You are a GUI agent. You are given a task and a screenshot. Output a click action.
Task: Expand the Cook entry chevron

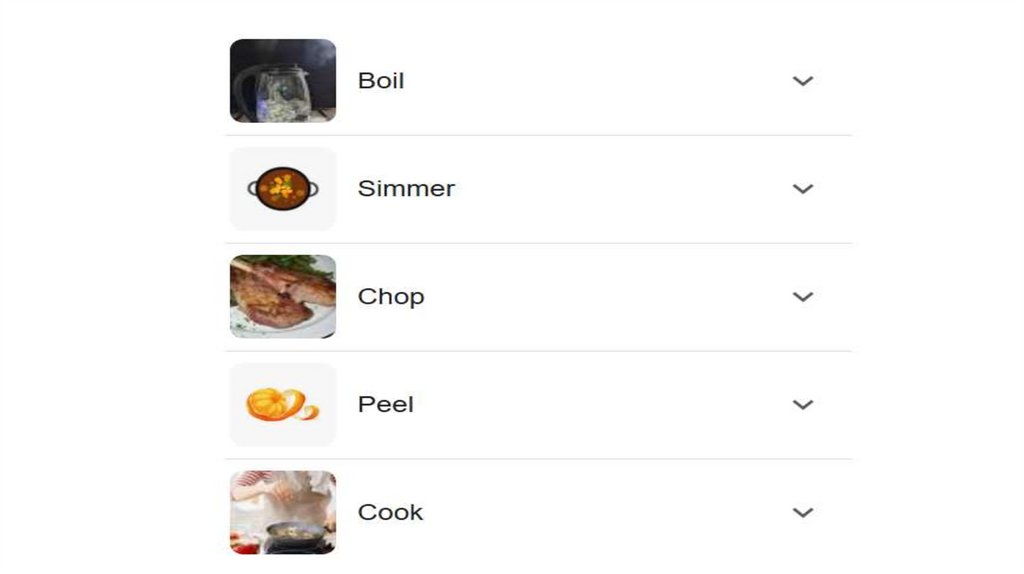pos(803,513)
